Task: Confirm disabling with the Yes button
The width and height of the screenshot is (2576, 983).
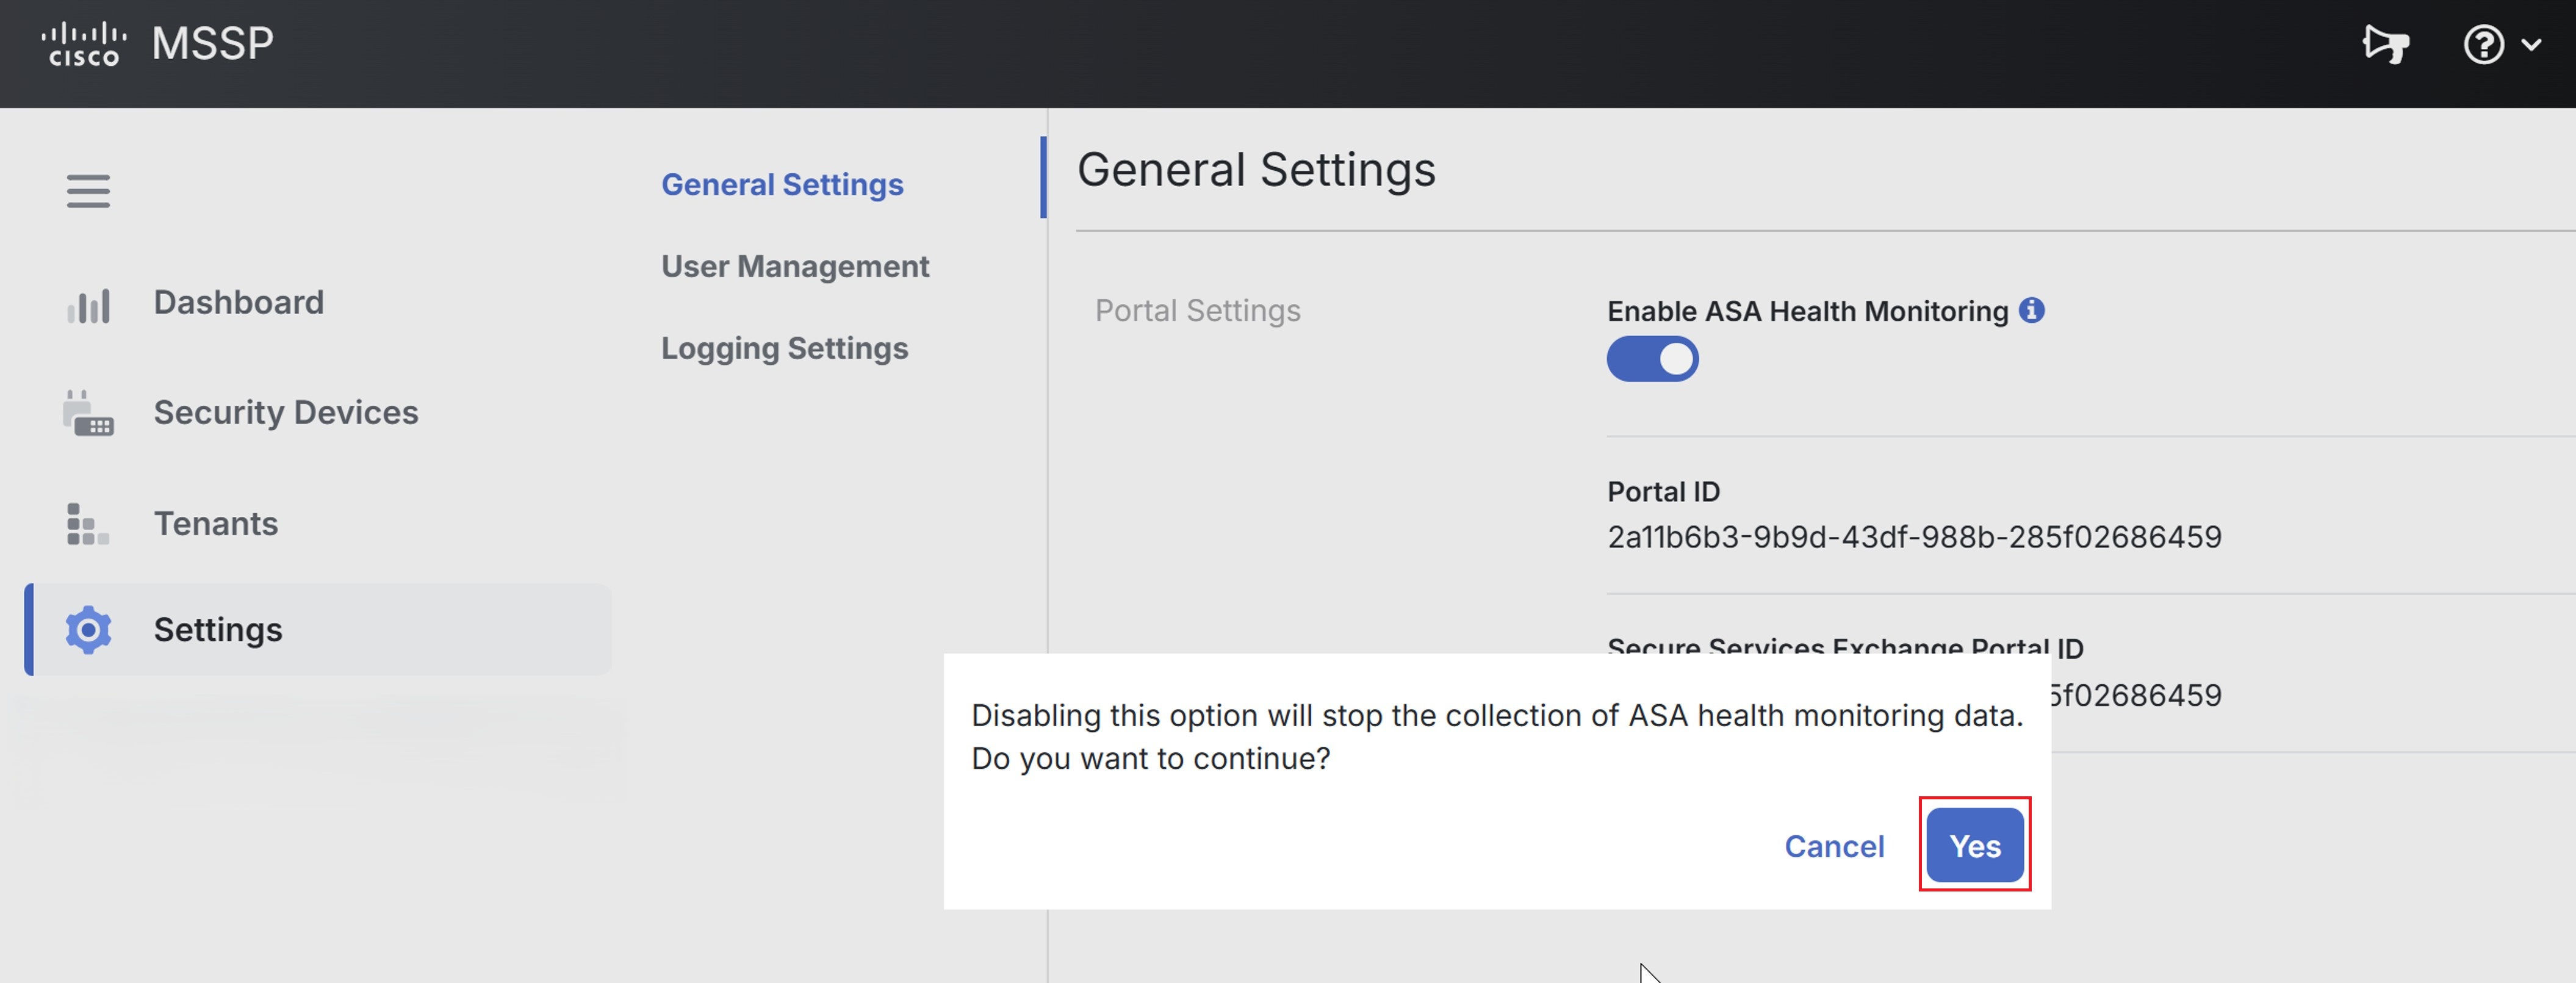Action: pos(1974,845)
